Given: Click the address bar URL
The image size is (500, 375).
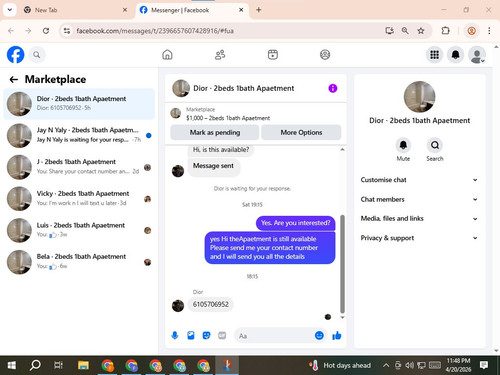Looking at the screenshot, I should [155, 31].
